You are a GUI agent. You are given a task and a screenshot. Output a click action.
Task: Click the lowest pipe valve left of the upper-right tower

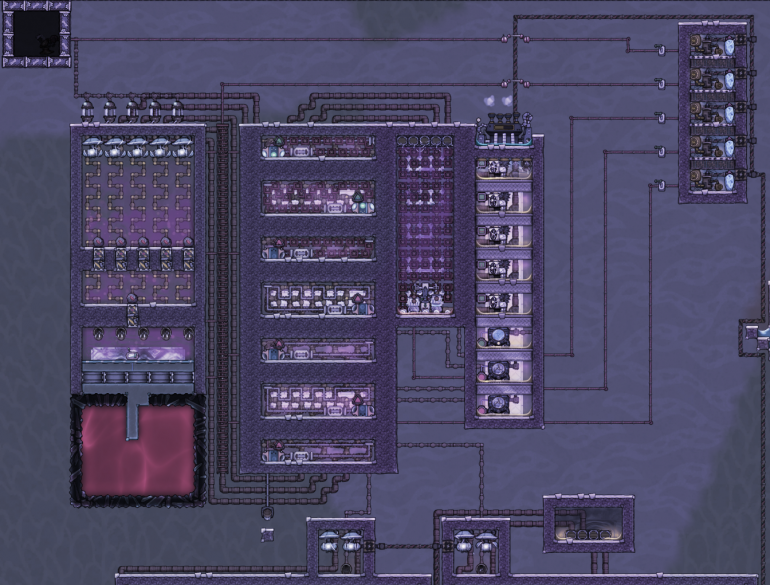(x=660, y=185)
